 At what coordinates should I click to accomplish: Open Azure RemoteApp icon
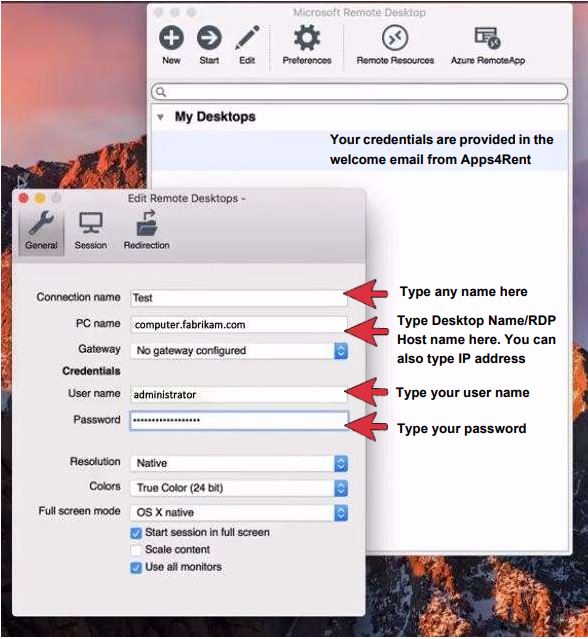click(487, 37)
